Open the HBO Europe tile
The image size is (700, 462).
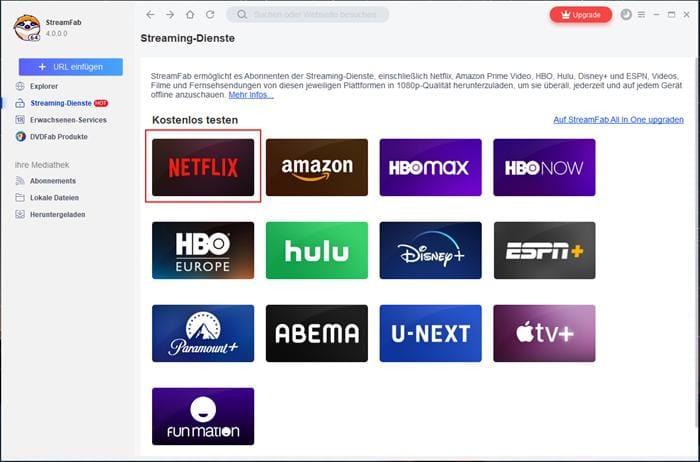click(x=203, y=250)
